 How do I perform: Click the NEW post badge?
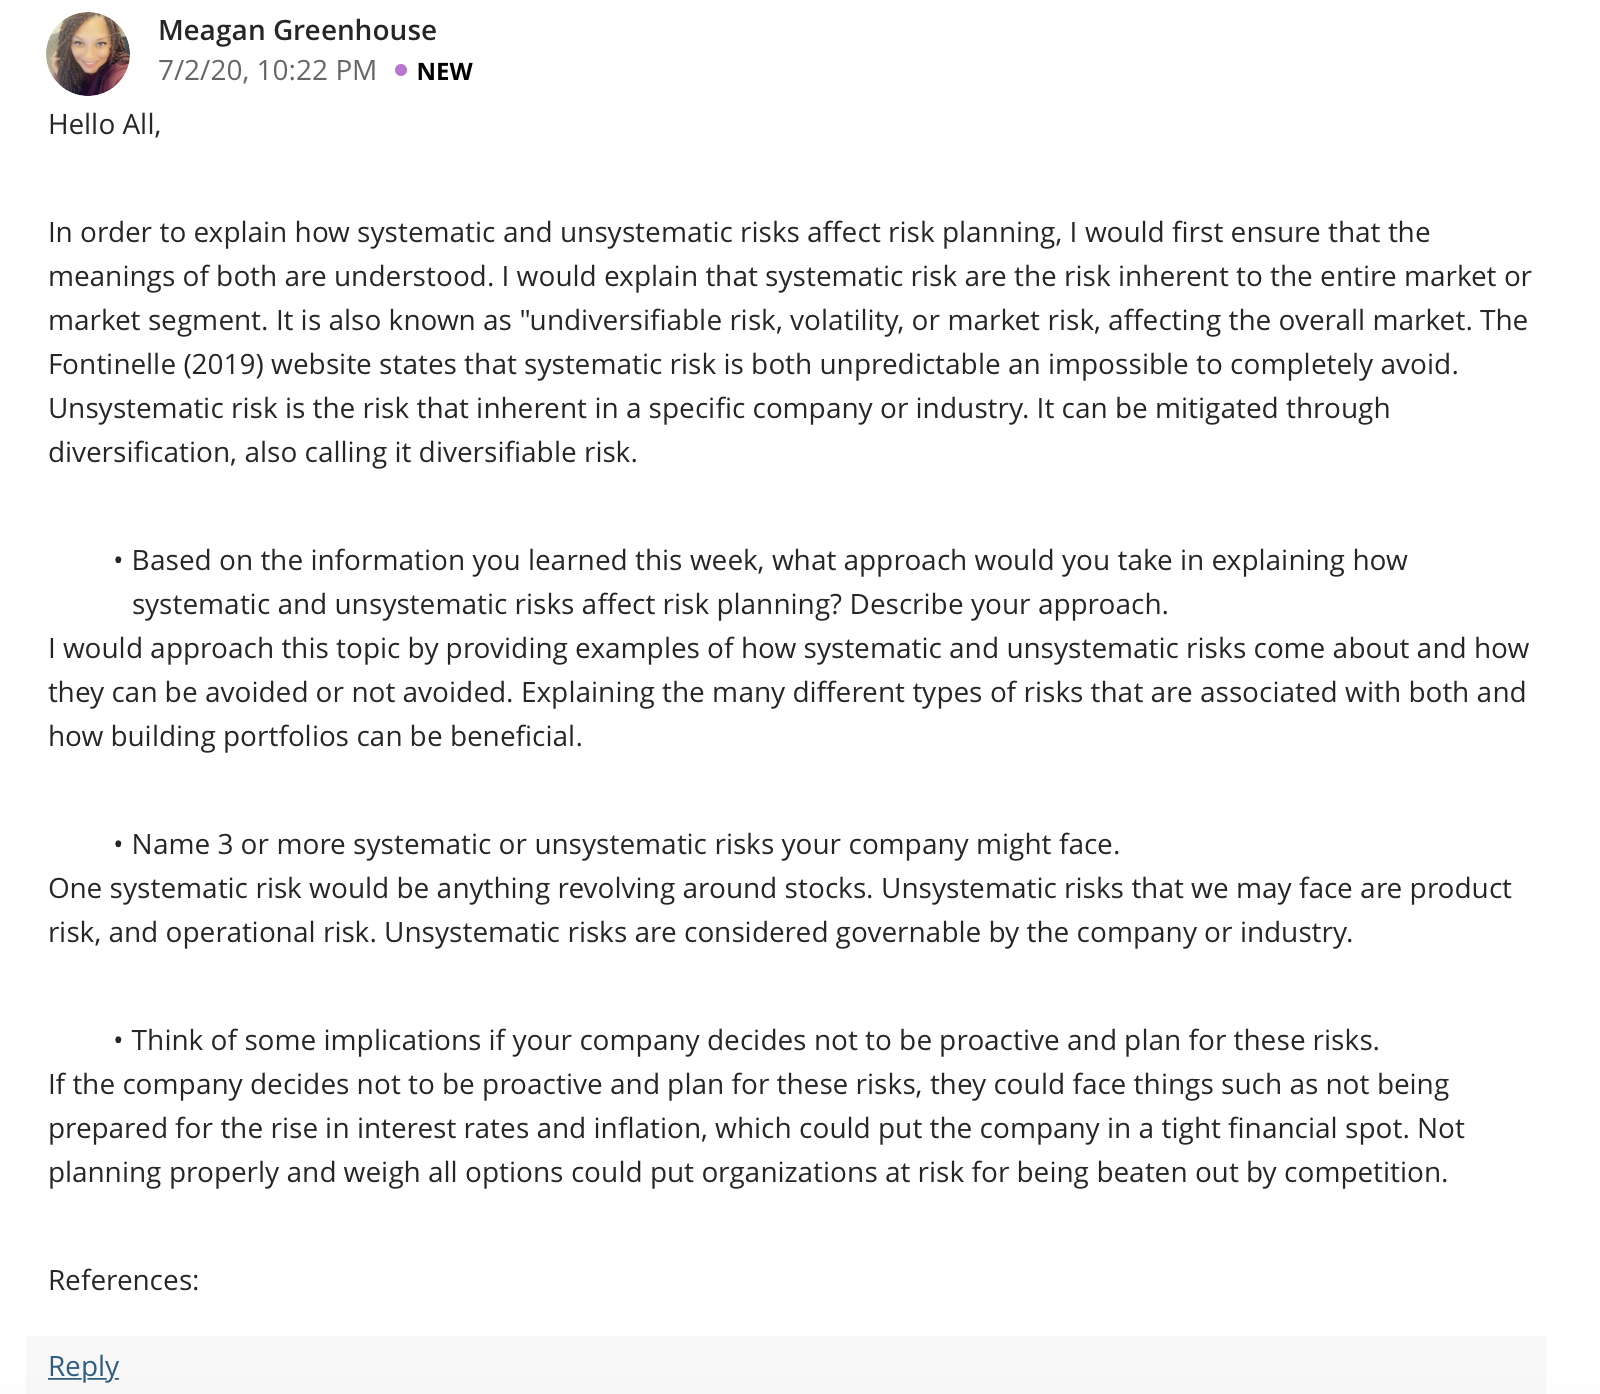pyautogui.click(x=444, y=71)
